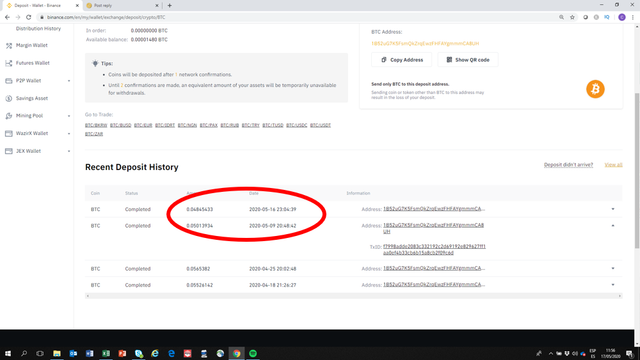Open the notification center icon

[629, 353]
